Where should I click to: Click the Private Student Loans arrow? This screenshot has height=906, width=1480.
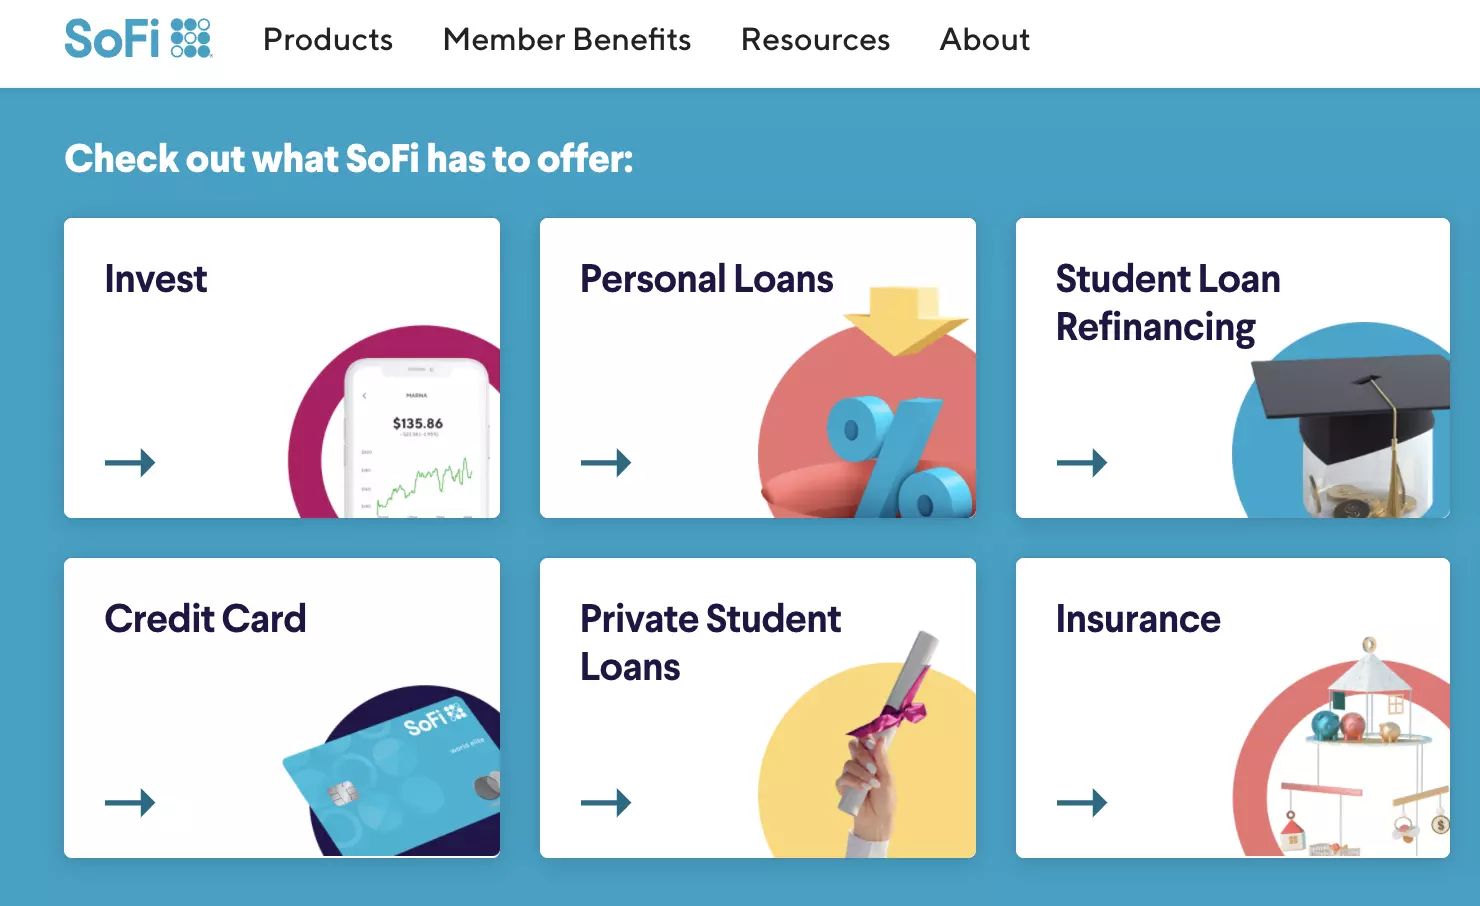coord(606,802)
